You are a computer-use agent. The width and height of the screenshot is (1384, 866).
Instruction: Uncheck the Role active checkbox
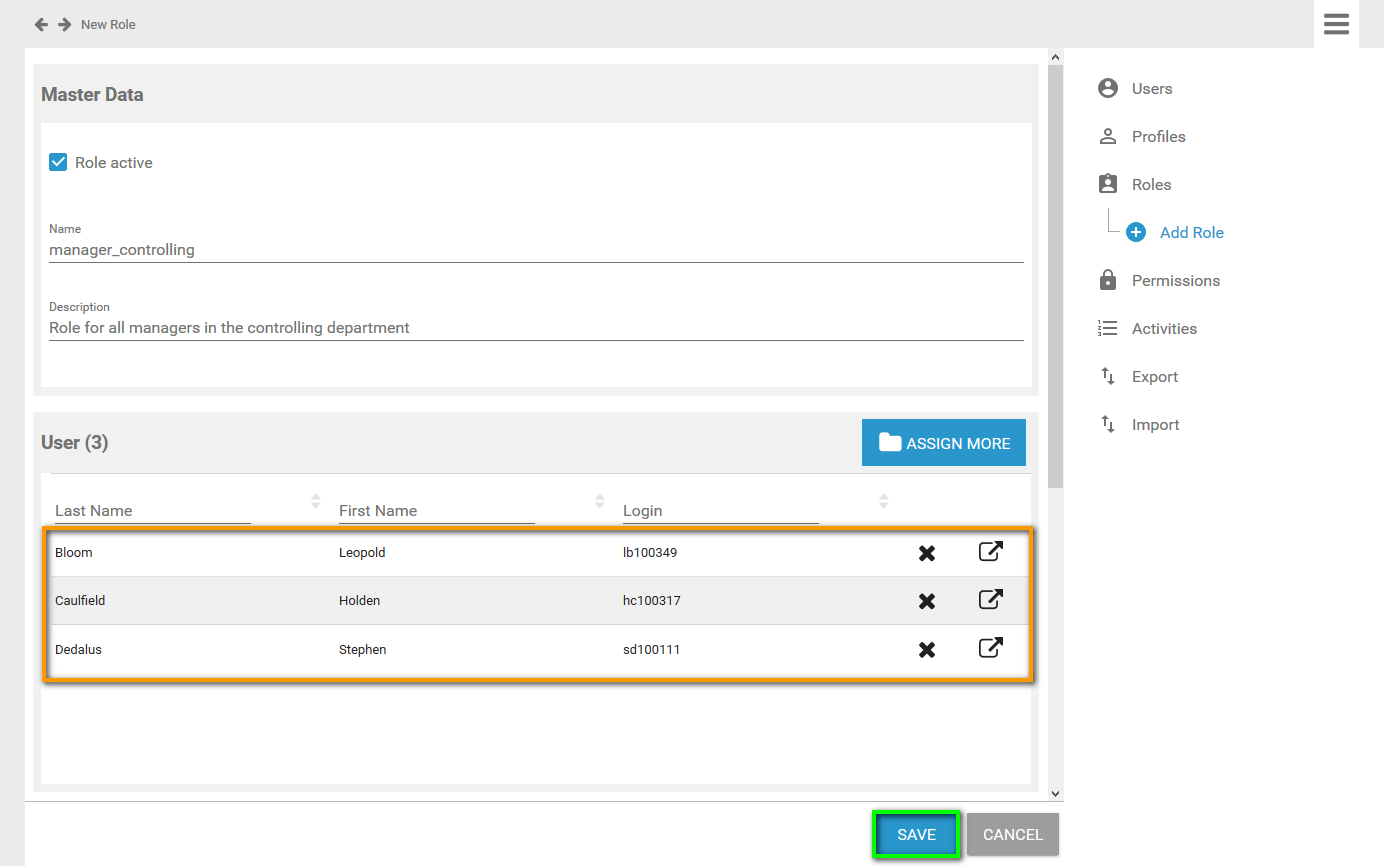click(x=58, y=162)
